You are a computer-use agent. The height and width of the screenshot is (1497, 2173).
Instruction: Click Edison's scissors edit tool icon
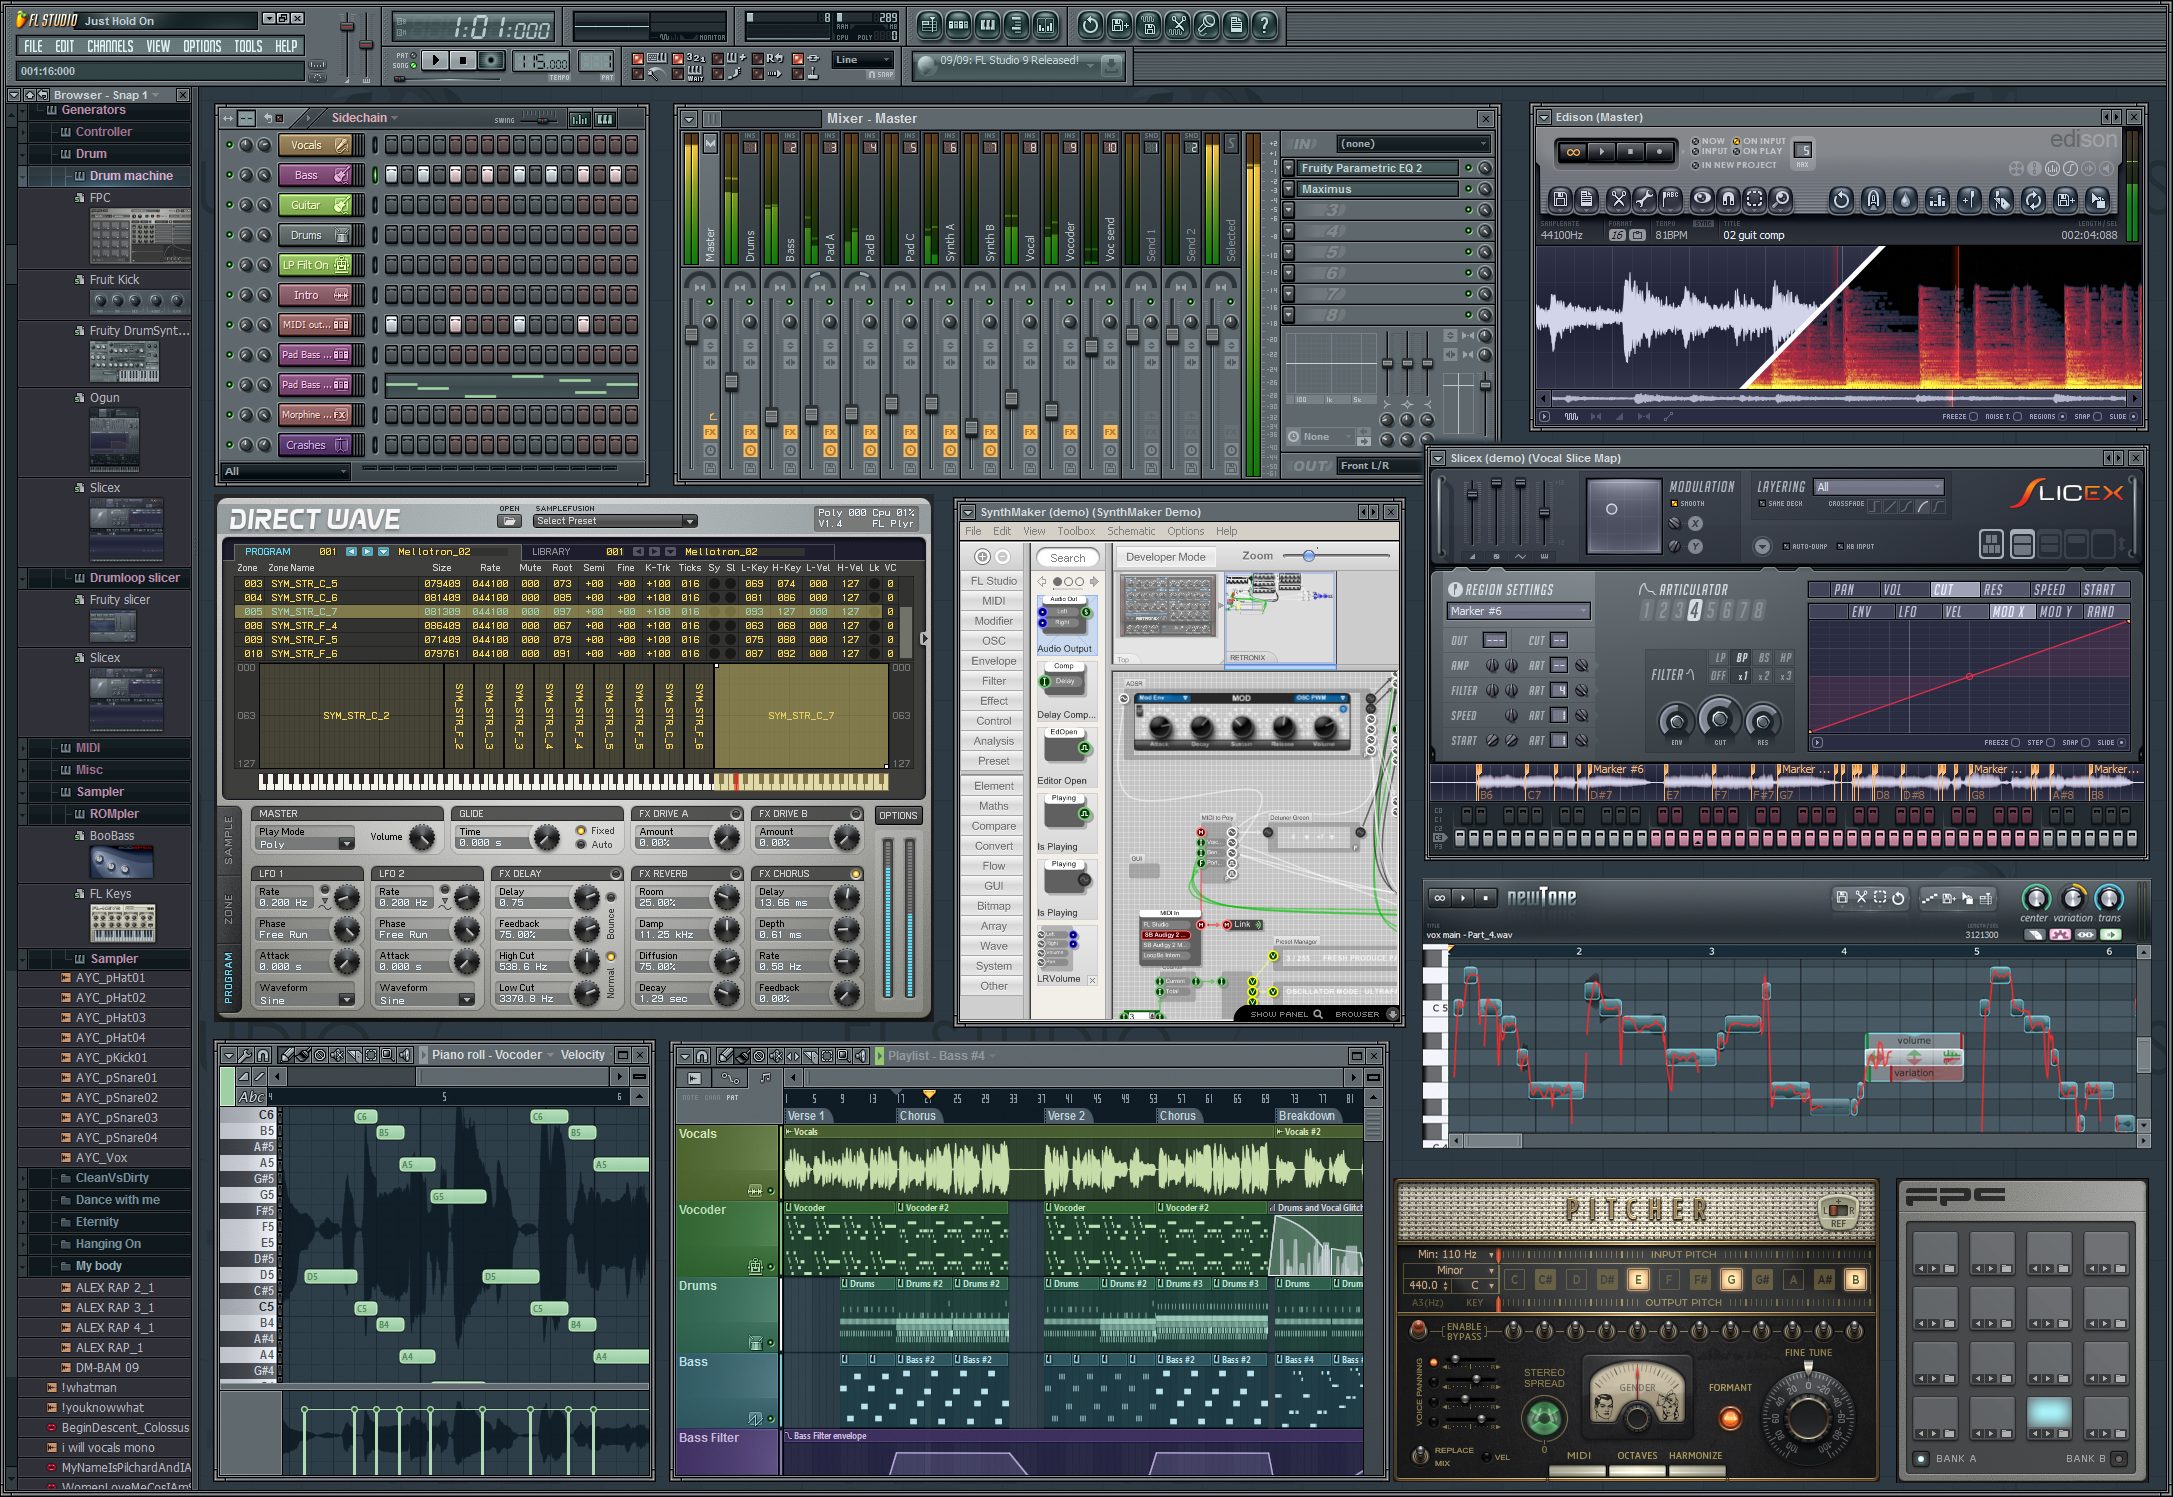[1618, 199]
